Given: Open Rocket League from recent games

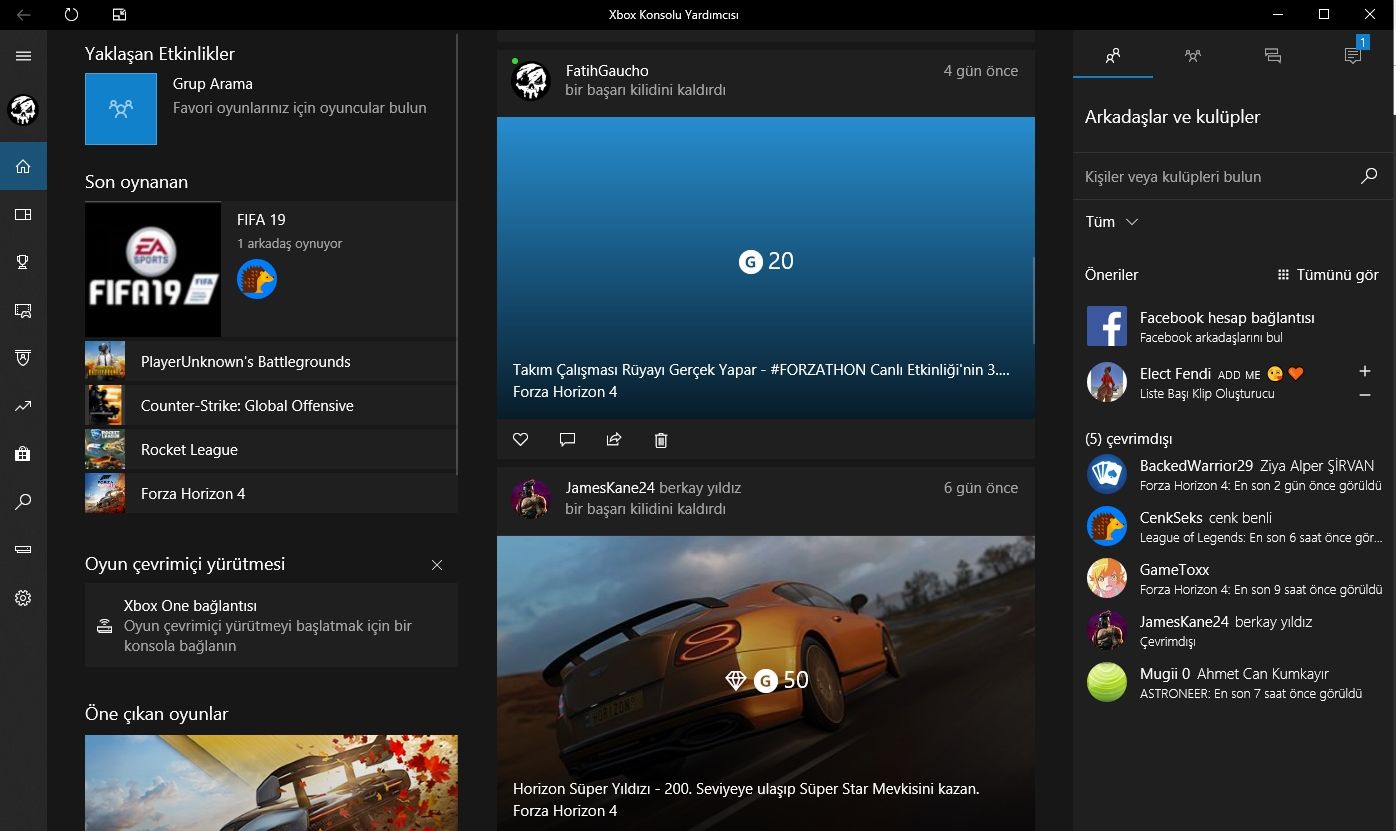Looking at the screenshot, I should [x=271, y=449].
